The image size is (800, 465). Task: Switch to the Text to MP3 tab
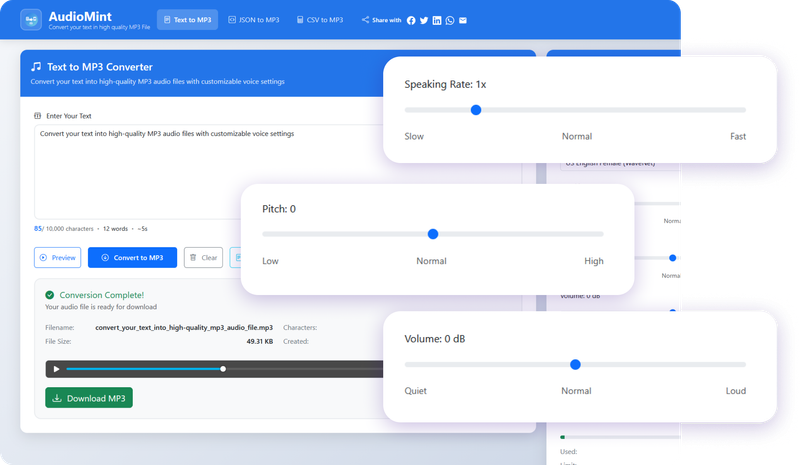[187, 20]
